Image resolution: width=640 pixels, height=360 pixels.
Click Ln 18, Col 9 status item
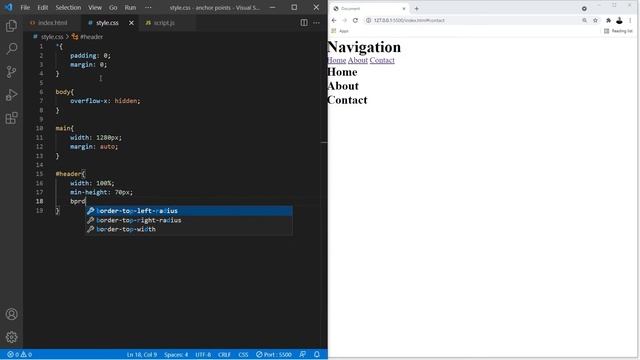pyautogui.click(x=142, y=354)
